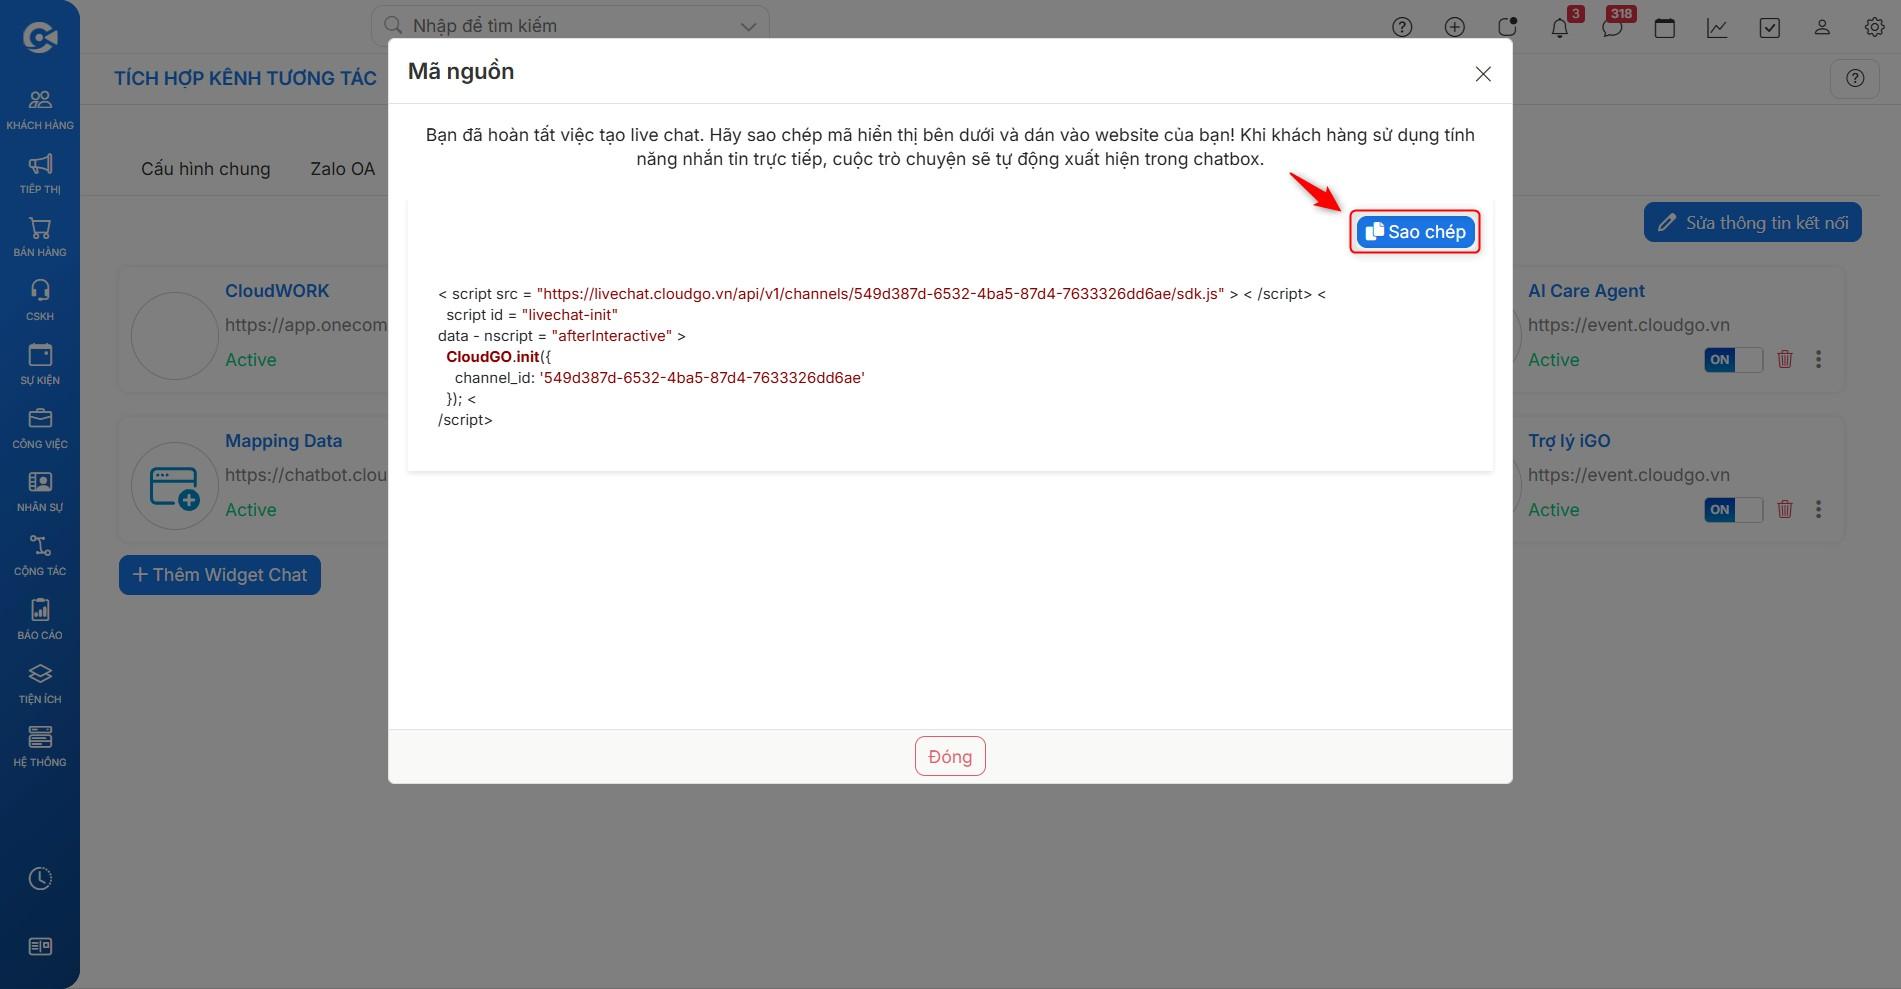Focus the Nhập để tìm kiếm search field
This screenshot has height=989, width=1901.
click(x=570, y=26)
